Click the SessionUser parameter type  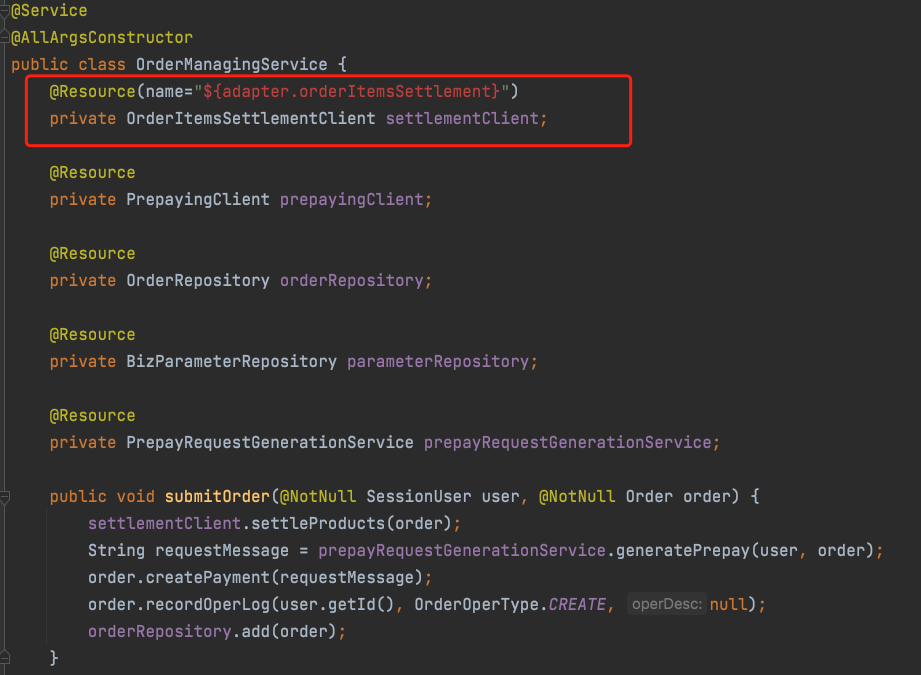[419, 497]
